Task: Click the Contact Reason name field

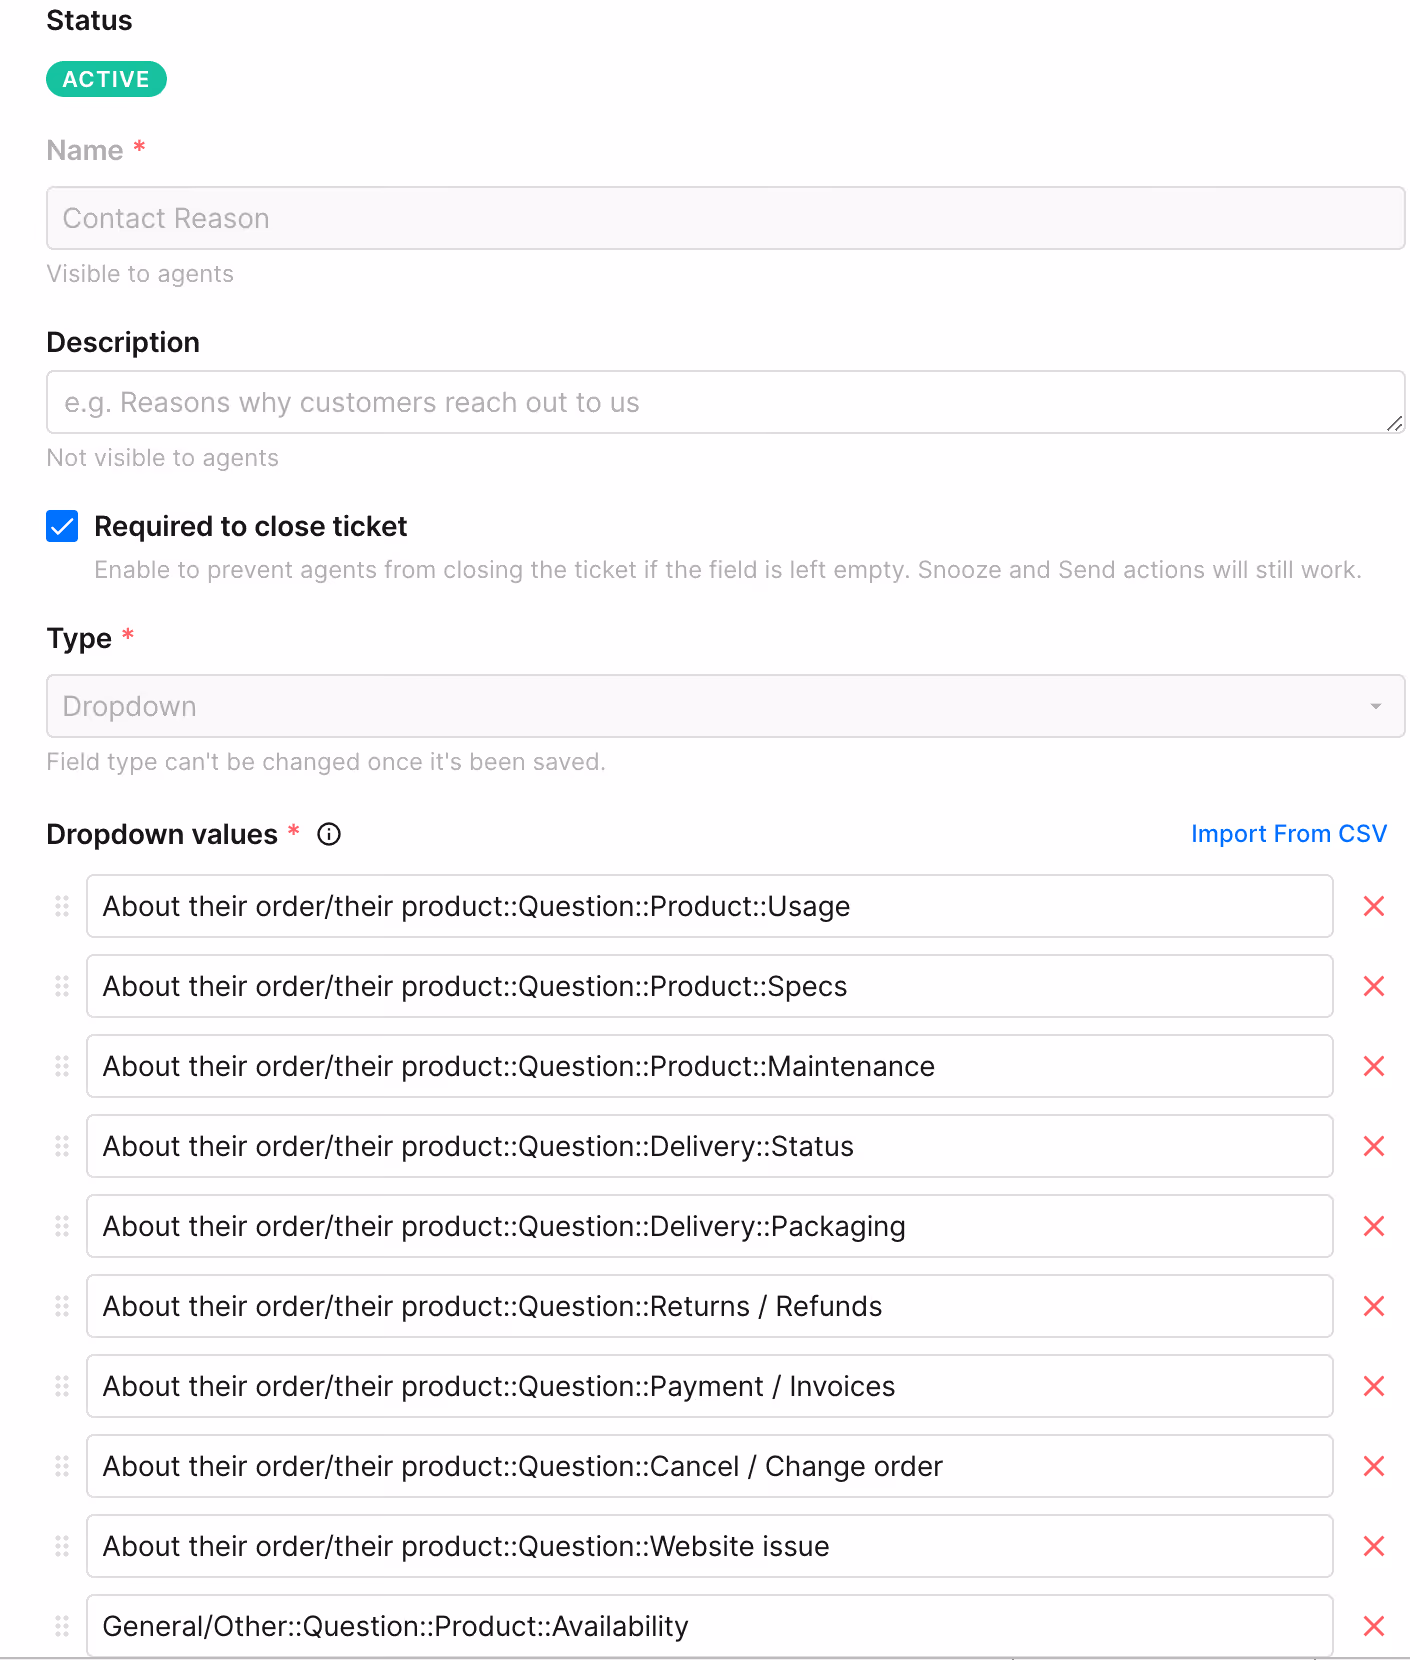Action: click(725, 218)
